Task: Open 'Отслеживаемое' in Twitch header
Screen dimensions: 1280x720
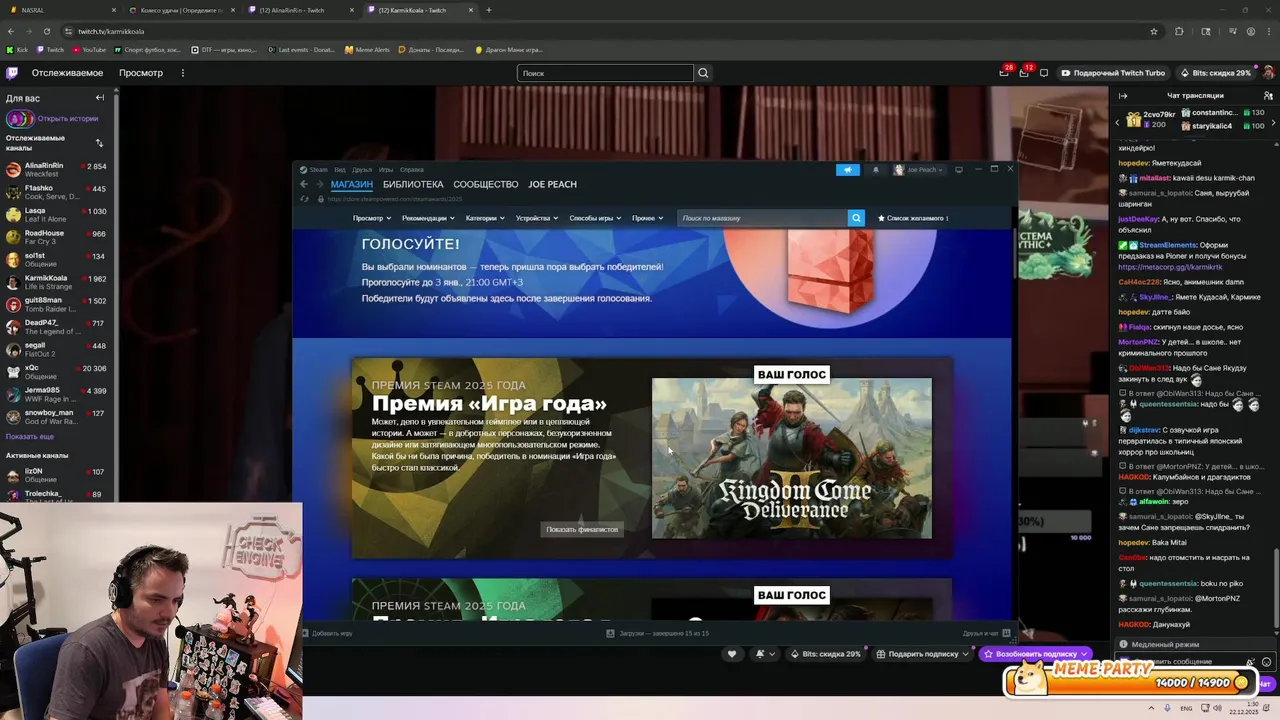Action: pos(67,73)
